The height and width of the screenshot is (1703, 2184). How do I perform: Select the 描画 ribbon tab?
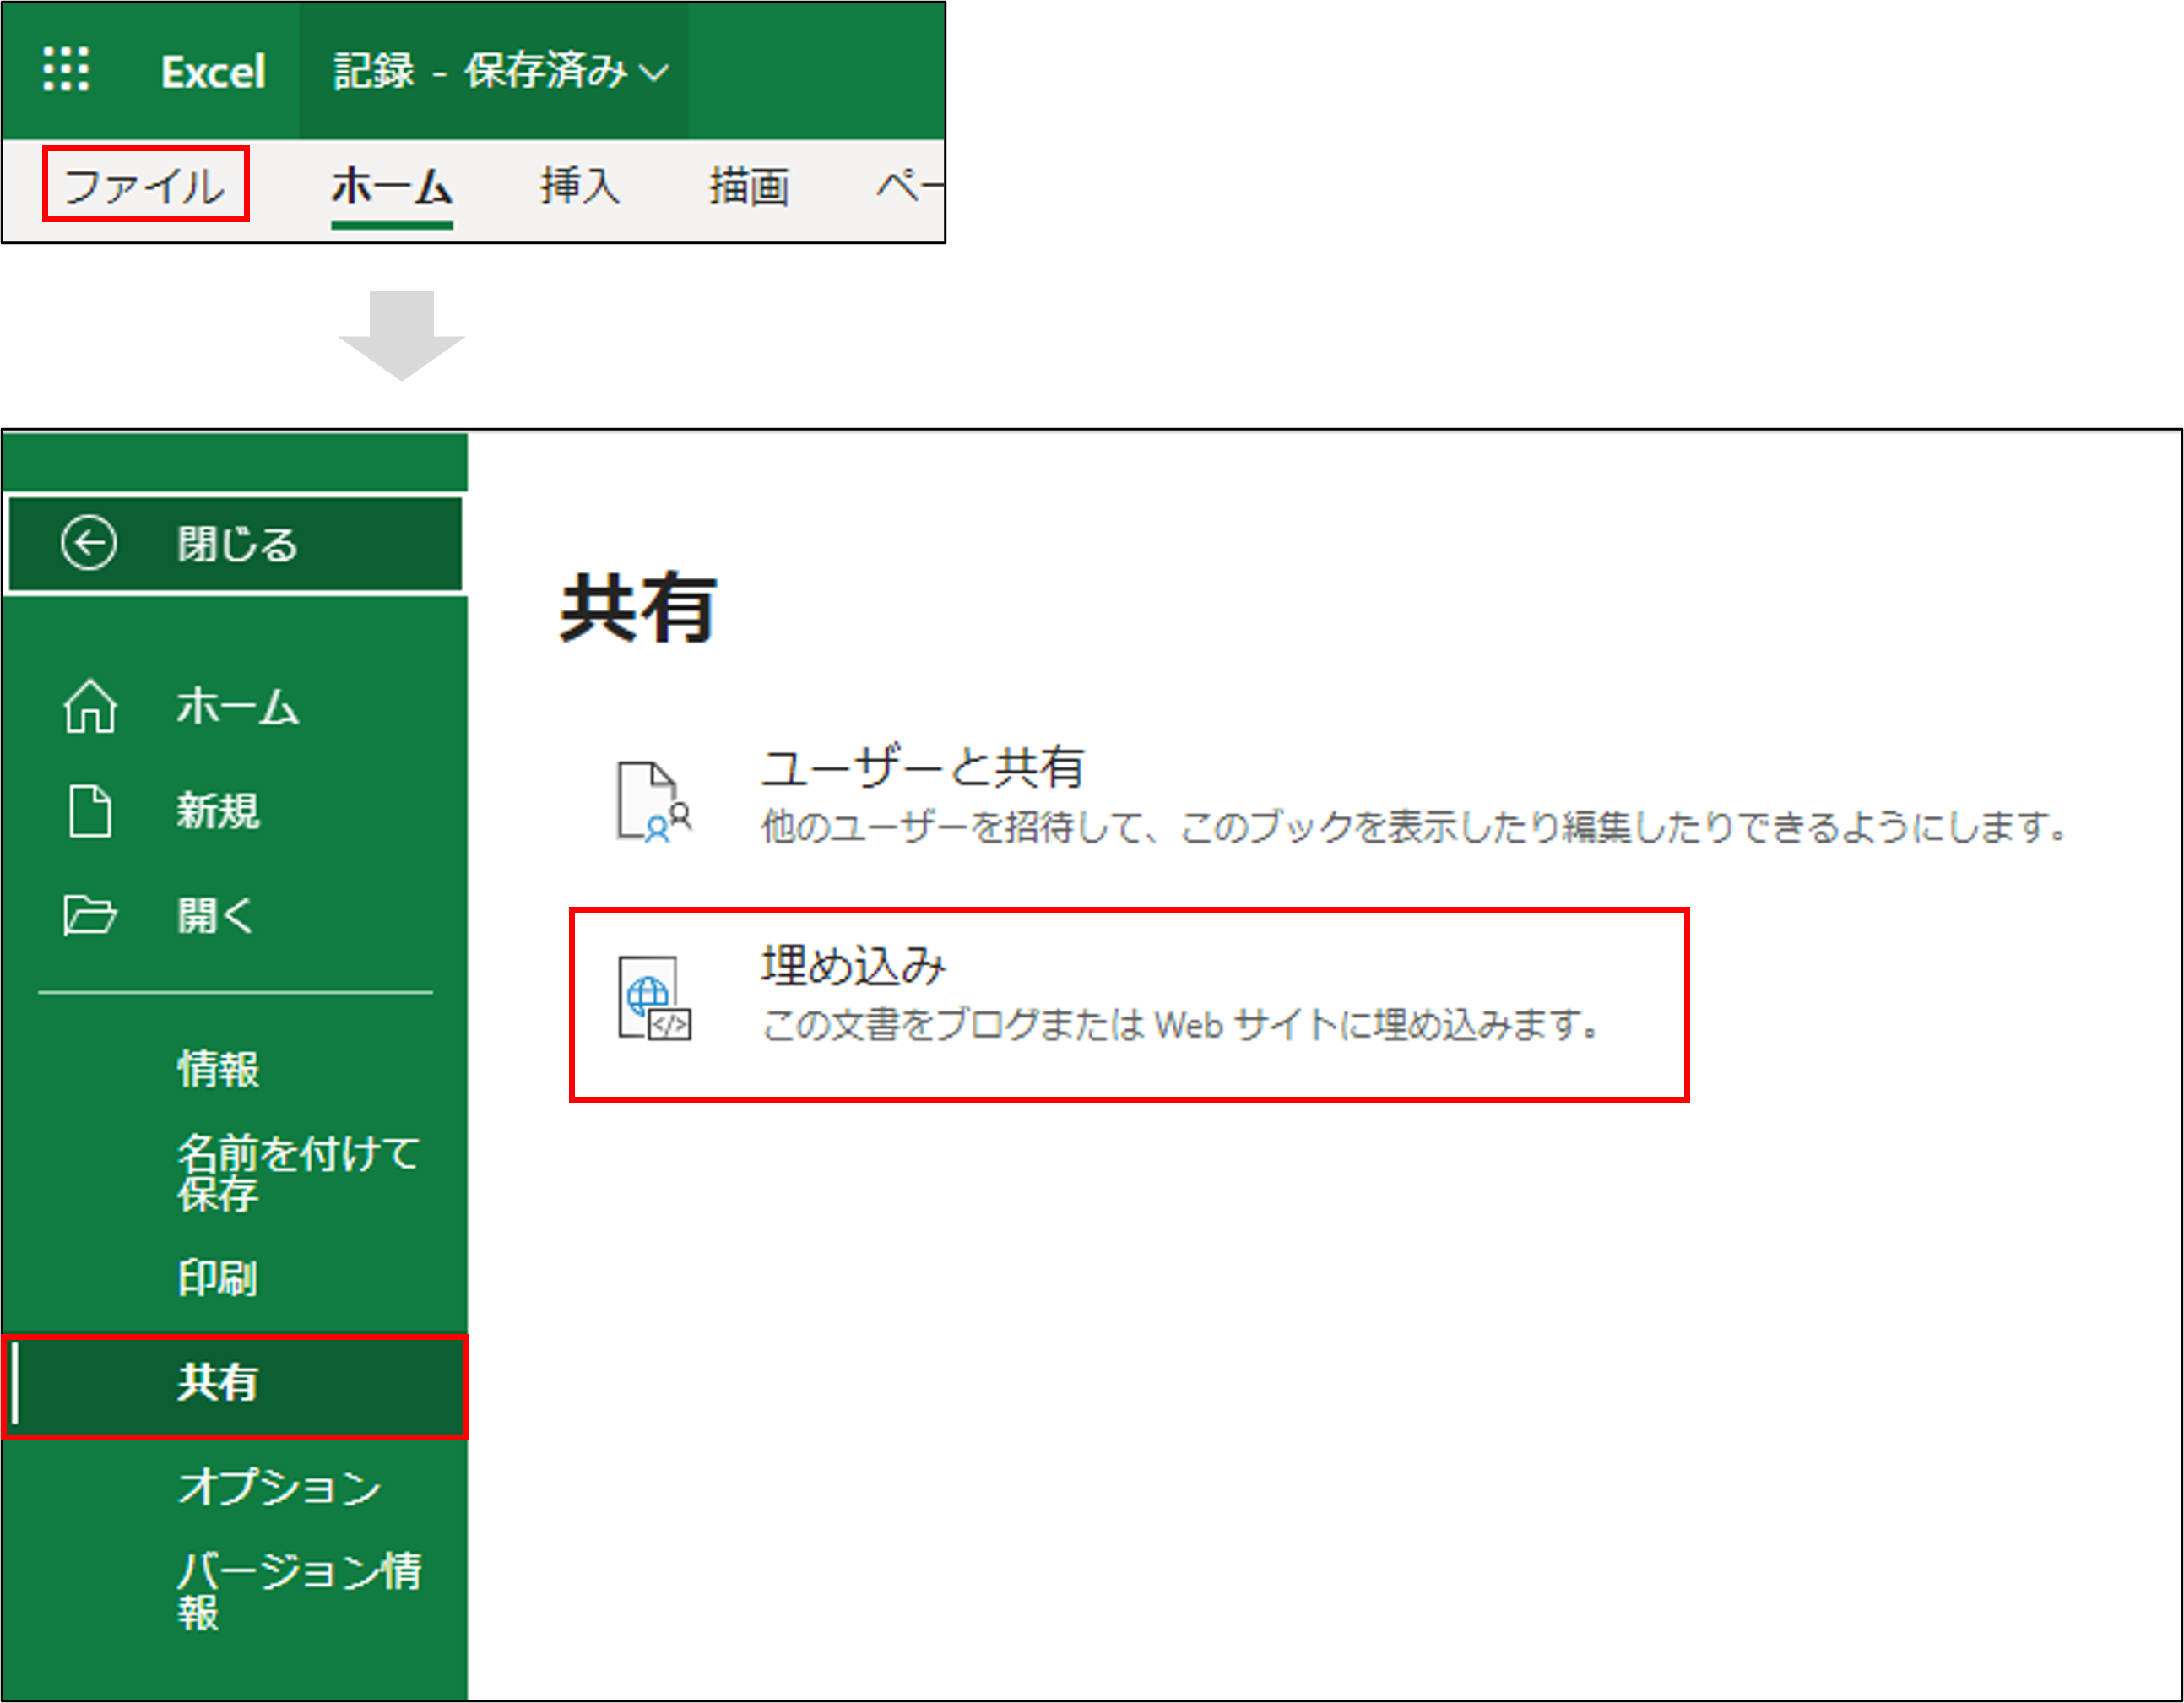point(748,186)
